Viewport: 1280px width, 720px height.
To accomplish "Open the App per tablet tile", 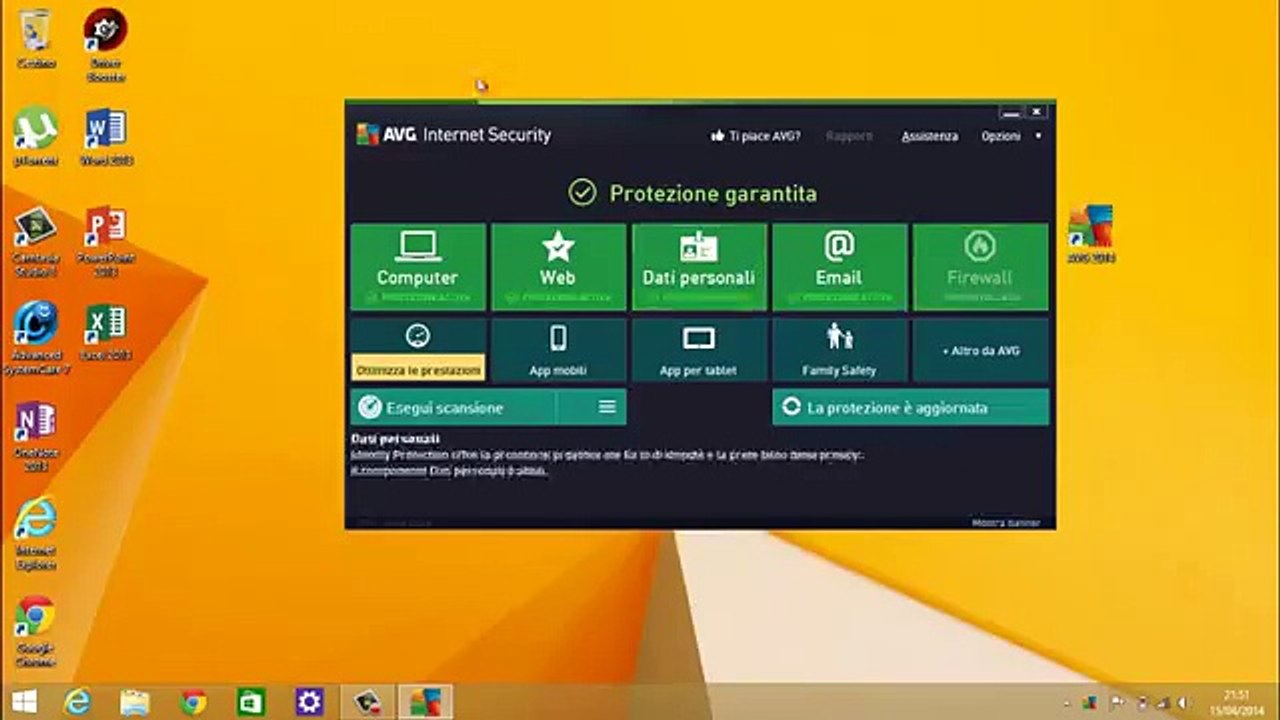I will pos(699,350).
